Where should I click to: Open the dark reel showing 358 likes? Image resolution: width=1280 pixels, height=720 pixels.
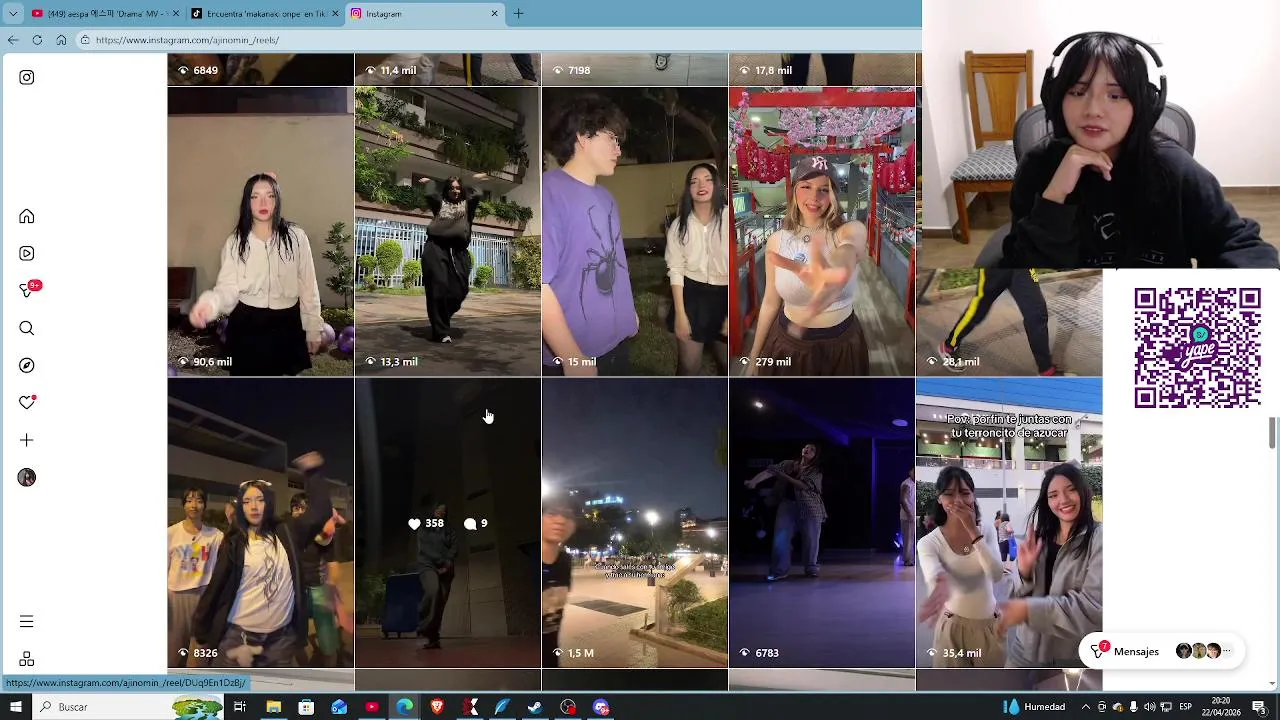point(447,522)
